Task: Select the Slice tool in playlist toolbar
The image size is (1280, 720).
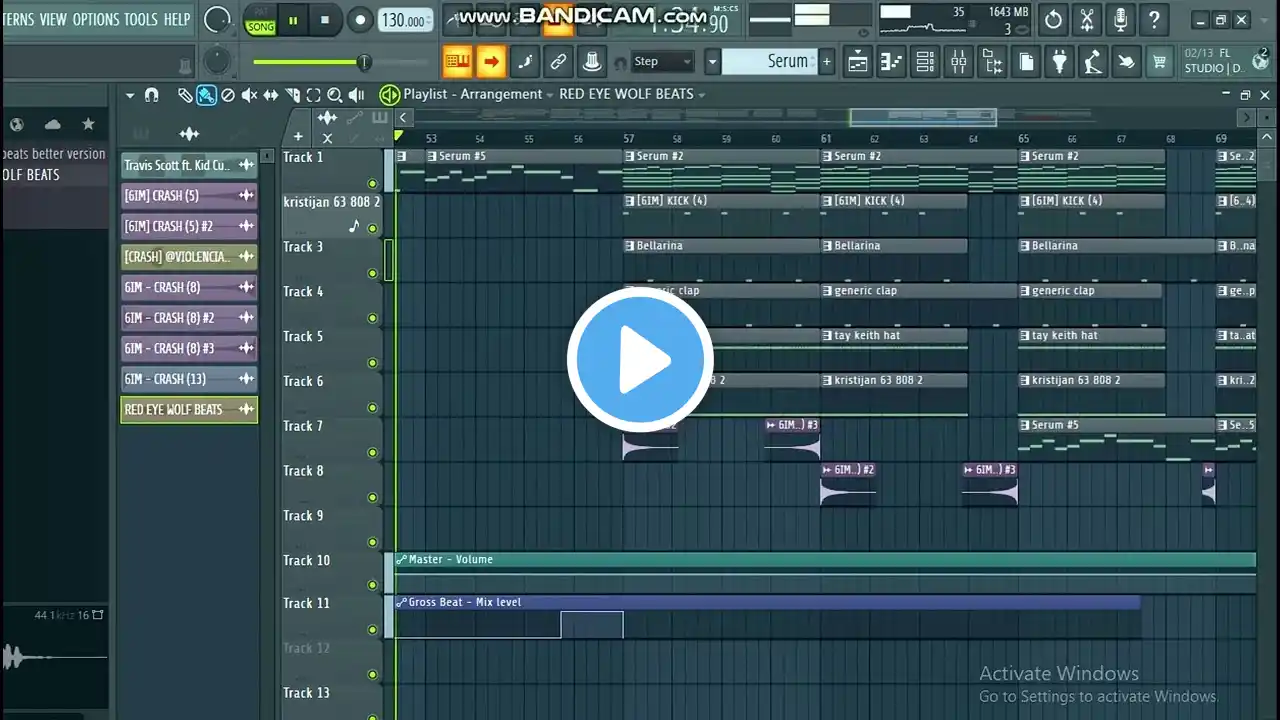Action: pyautogui.click(x=292, y=95)
